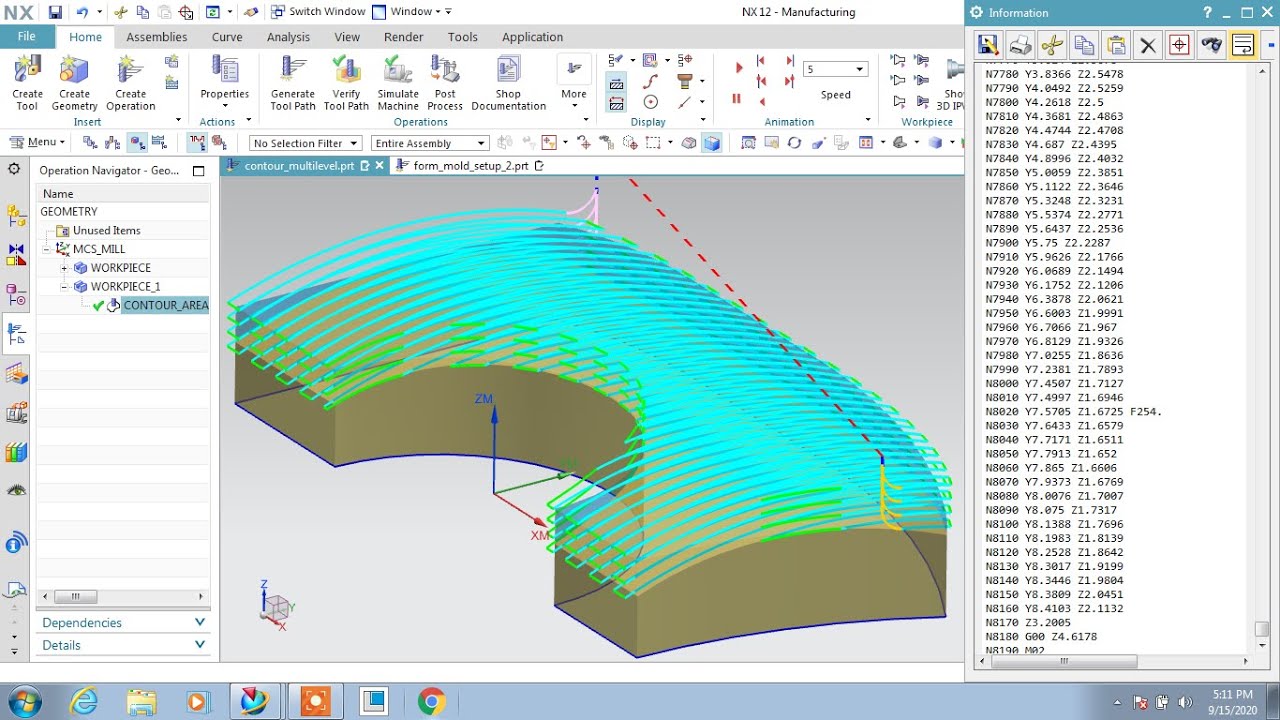Click the Fit view icon
The width and height of the screenshot is (1280, 720).
tap(748, 143)
